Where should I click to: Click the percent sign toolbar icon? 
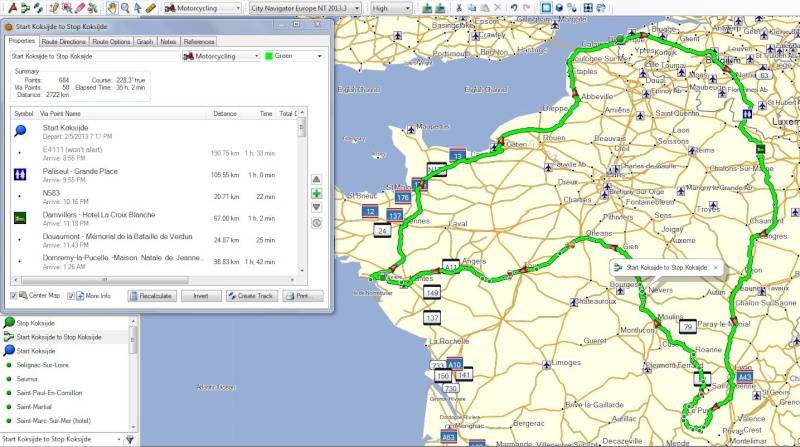click(572, 8)
